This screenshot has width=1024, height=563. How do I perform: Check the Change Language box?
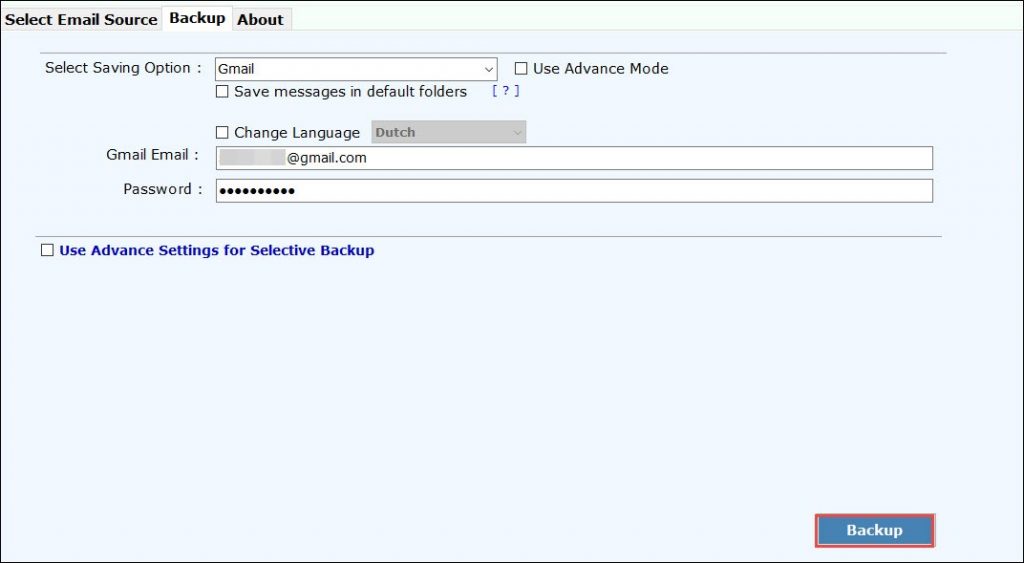(222, 133)
